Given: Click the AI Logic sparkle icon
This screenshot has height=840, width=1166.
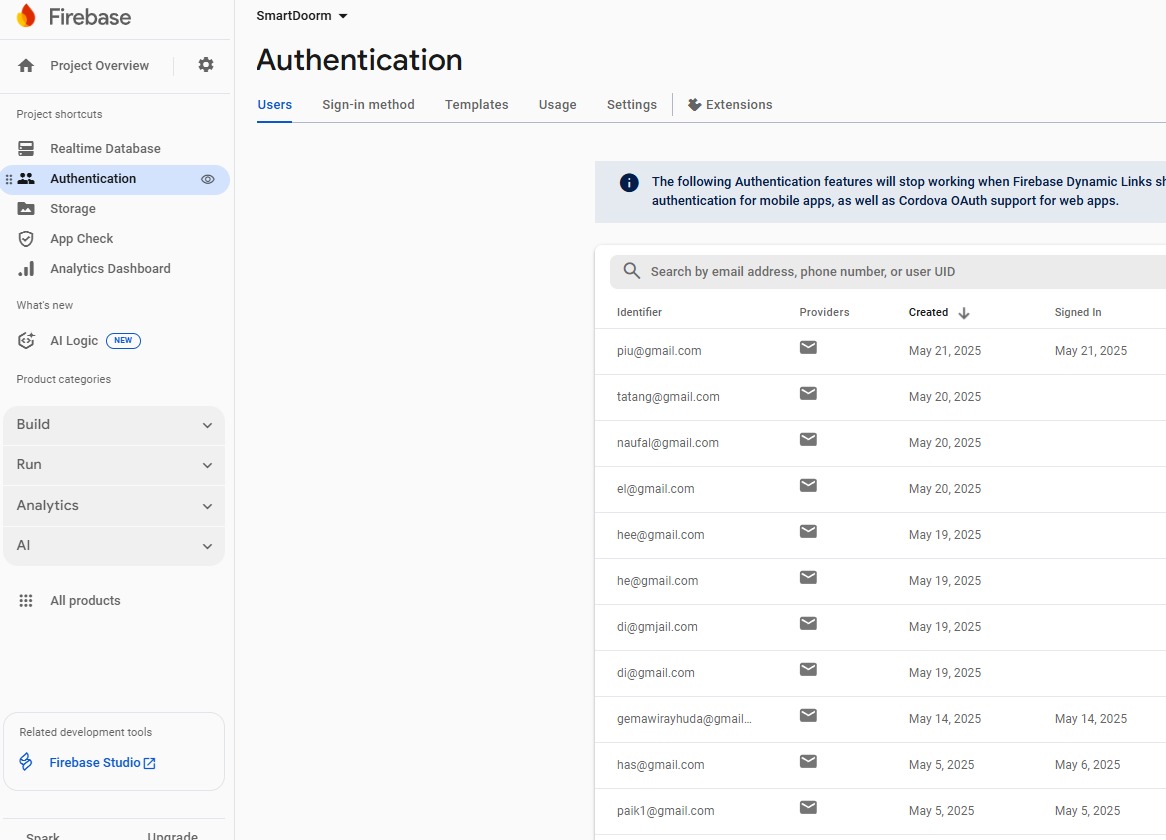Looking at the screenshot, I should click(x=26, y=341).
